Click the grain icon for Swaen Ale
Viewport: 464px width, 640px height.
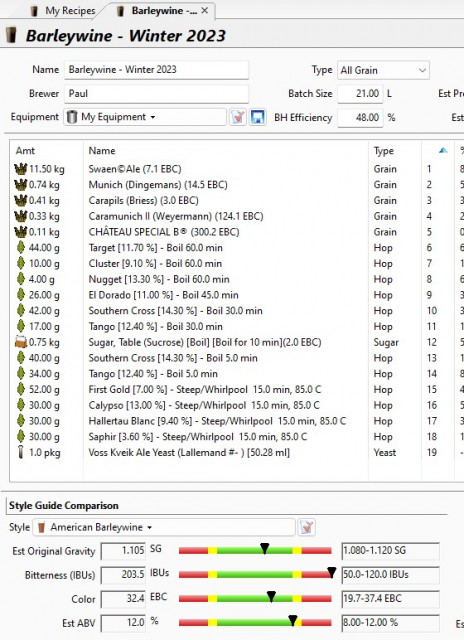coord(20,169)
